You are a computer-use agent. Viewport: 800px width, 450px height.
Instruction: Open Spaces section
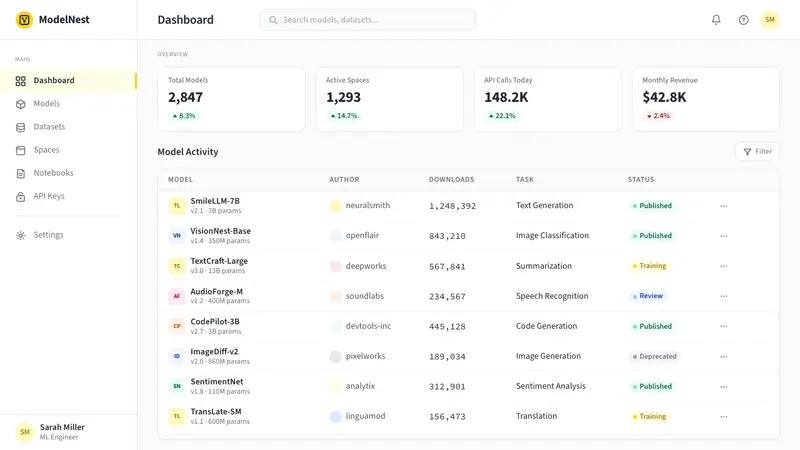[68, 150]
